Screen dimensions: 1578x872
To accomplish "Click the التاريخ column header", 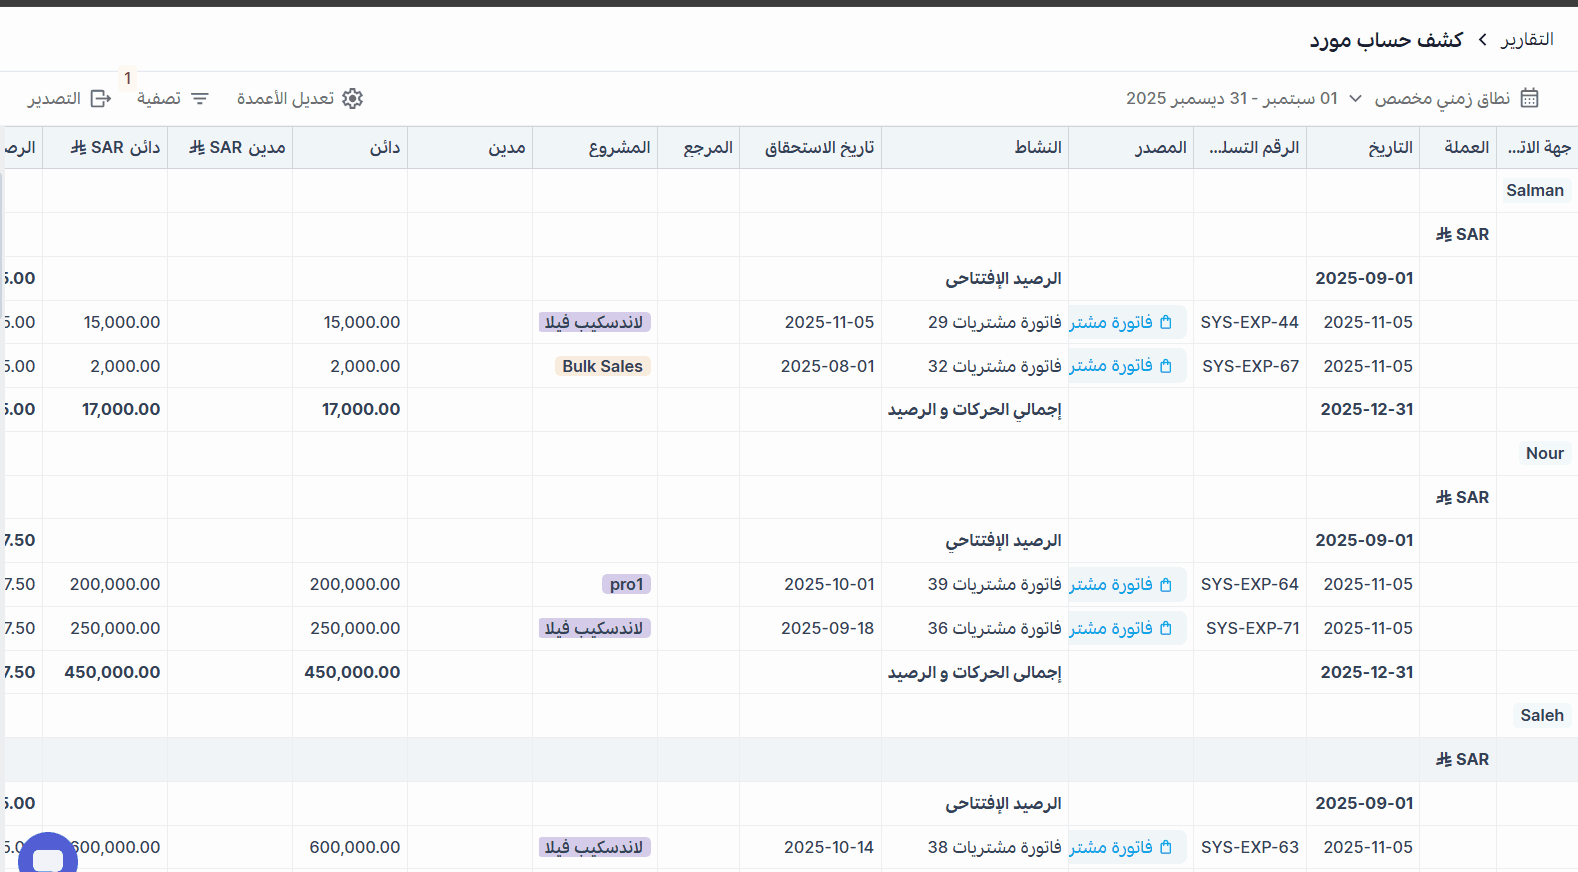I will (1363, 148).
